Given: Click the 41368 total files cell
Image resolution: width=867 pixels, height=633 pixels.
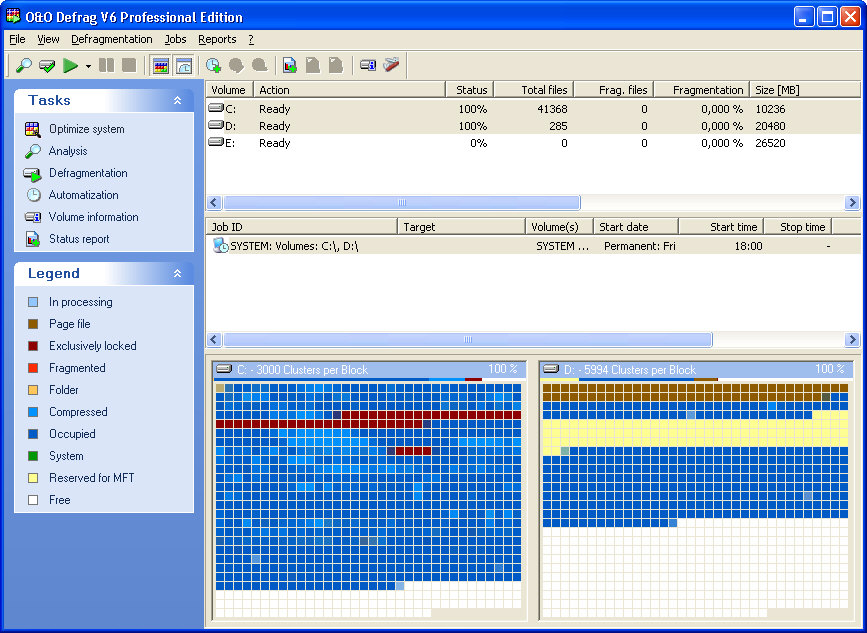Looking at the screenshot, I should (552, 109).
